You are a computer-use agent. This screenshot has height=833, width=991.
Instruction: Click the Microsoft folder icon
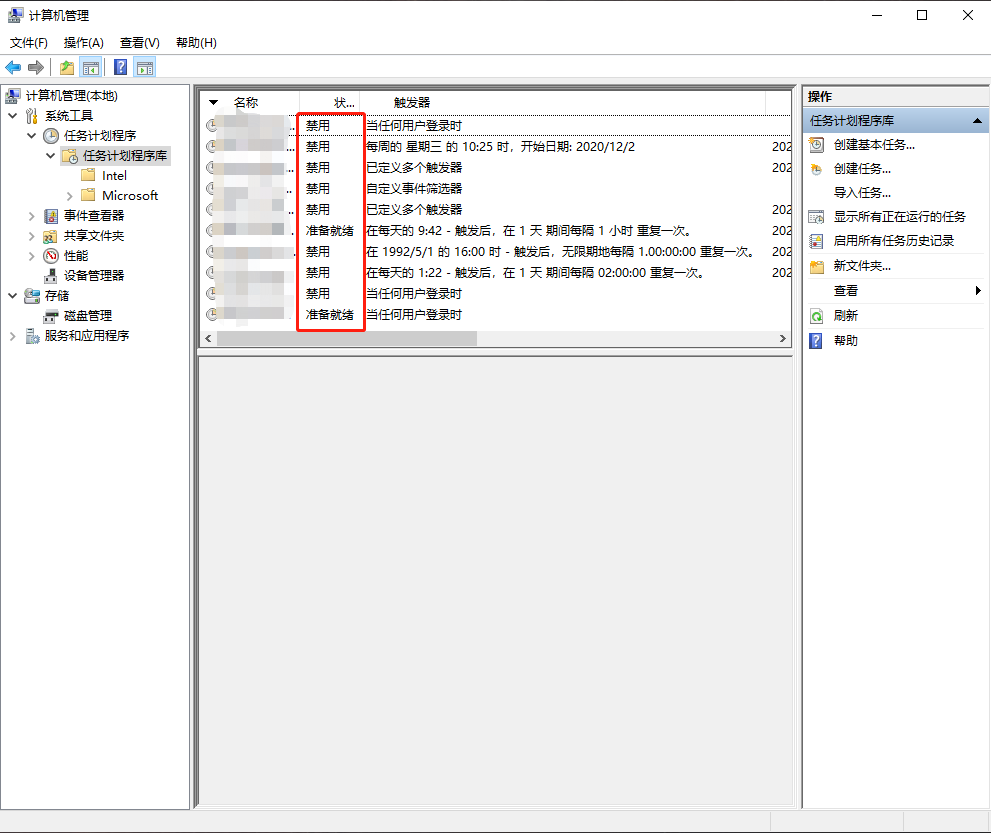(88, 195)
